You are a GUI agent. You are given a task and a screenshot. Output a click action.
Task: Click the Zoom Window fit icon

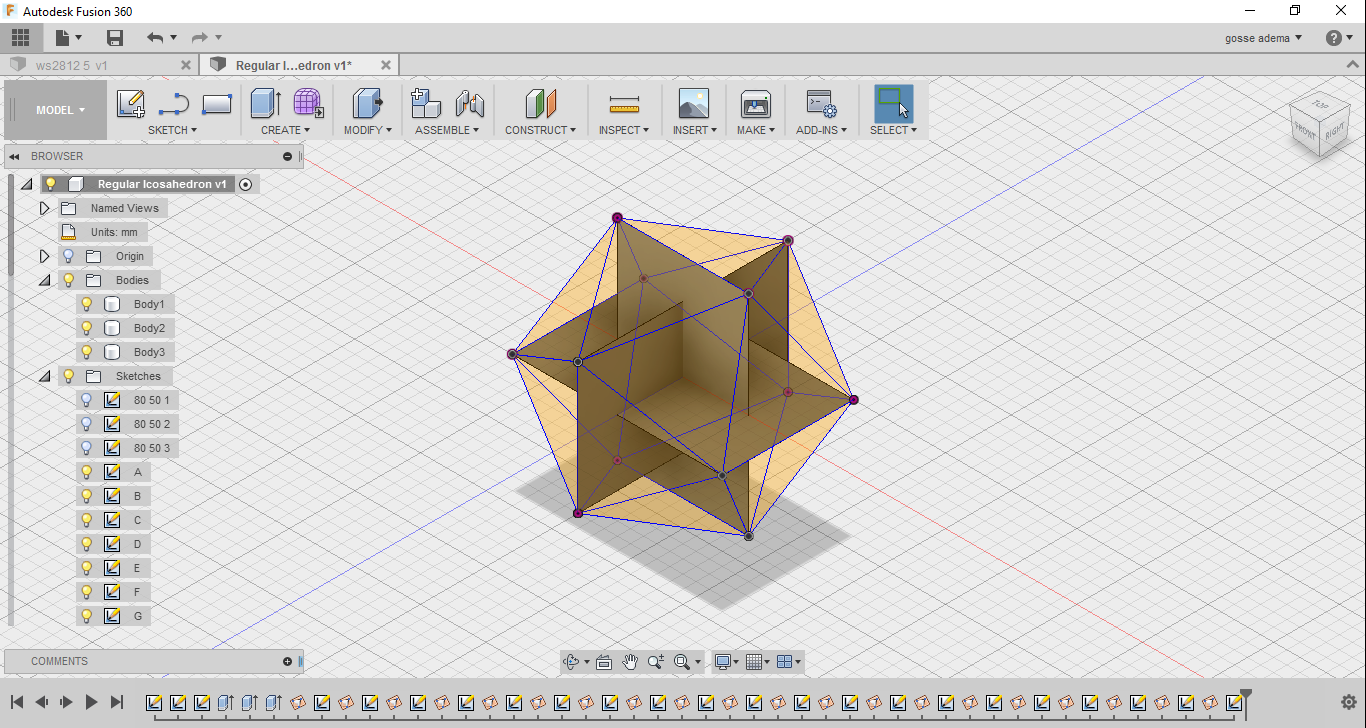[x=682, y=662]
